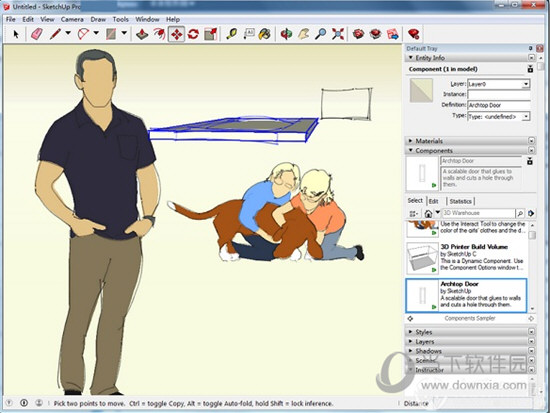
Task: Click the 3D Warehouse search field
Action: pos(478,213)
